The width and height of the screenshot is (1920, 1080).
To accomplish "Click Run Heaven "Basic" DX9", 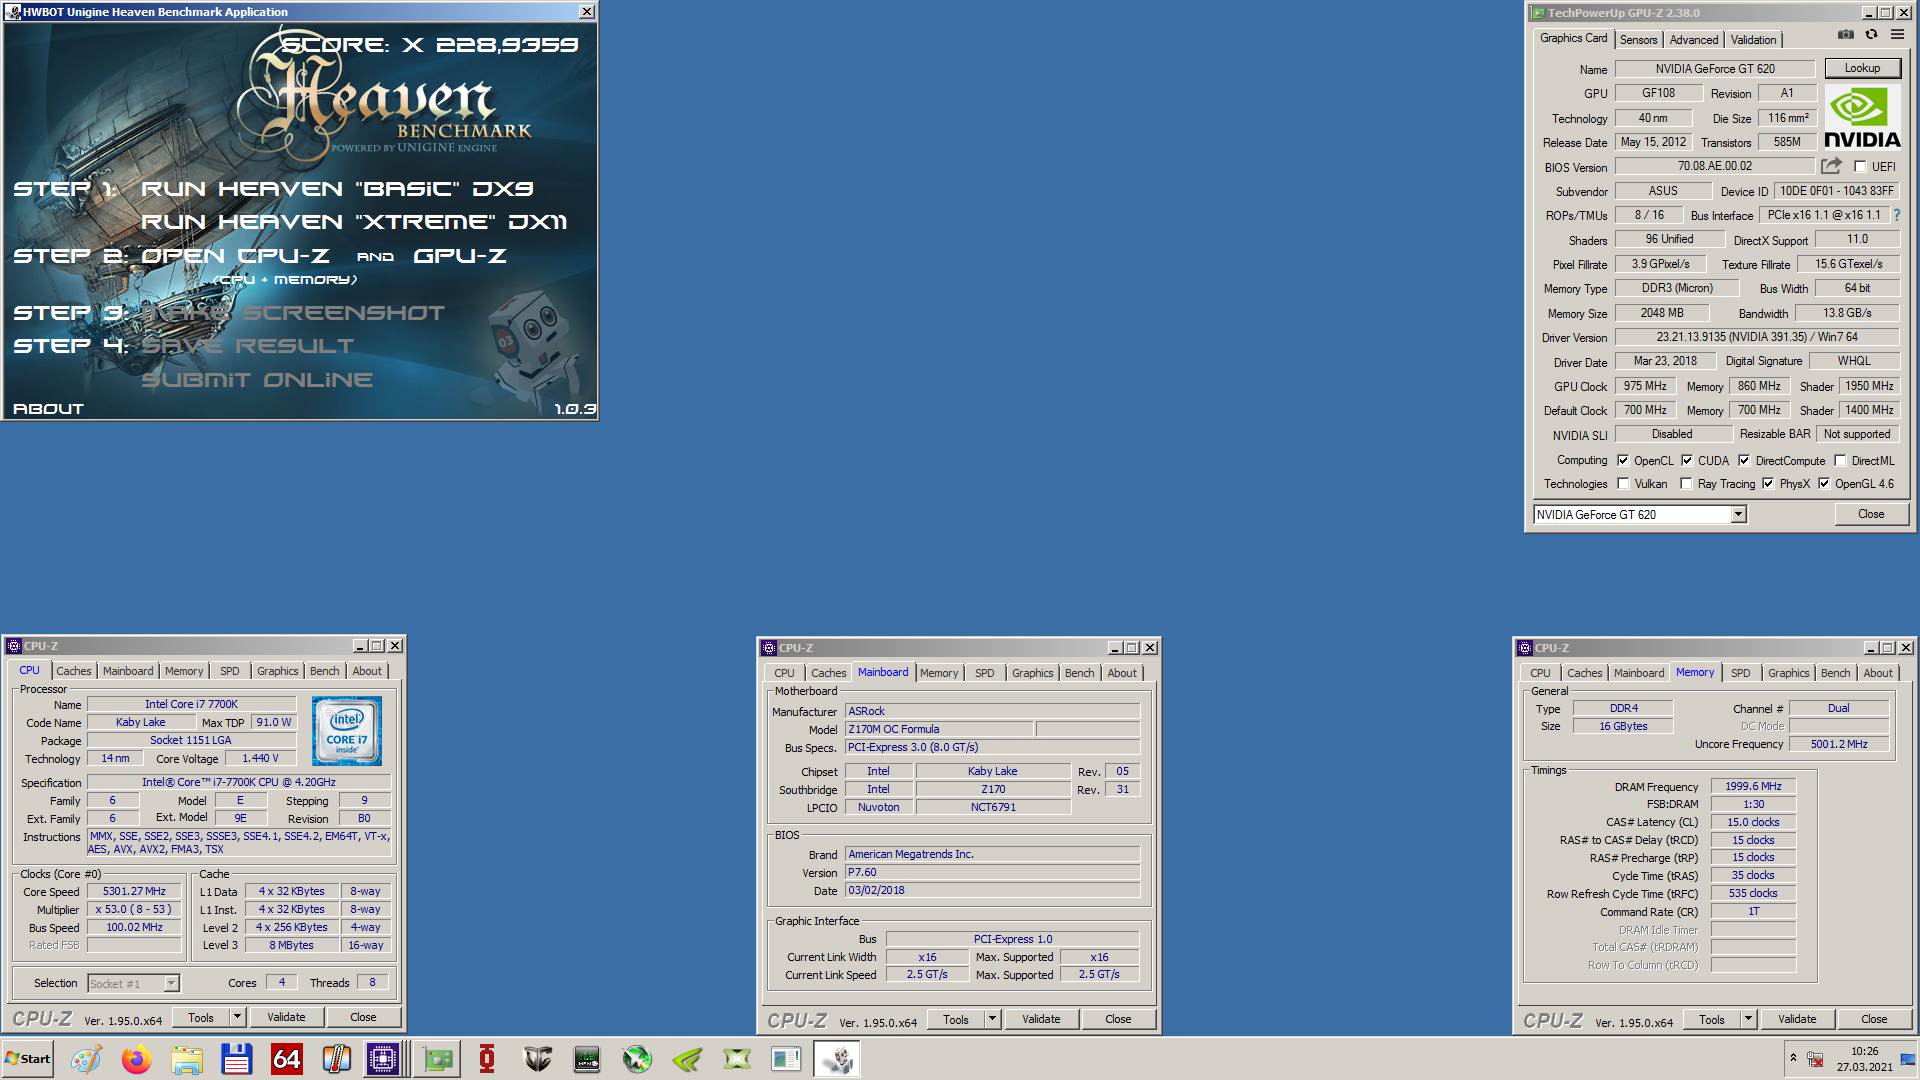I will (x=337, y=189).
